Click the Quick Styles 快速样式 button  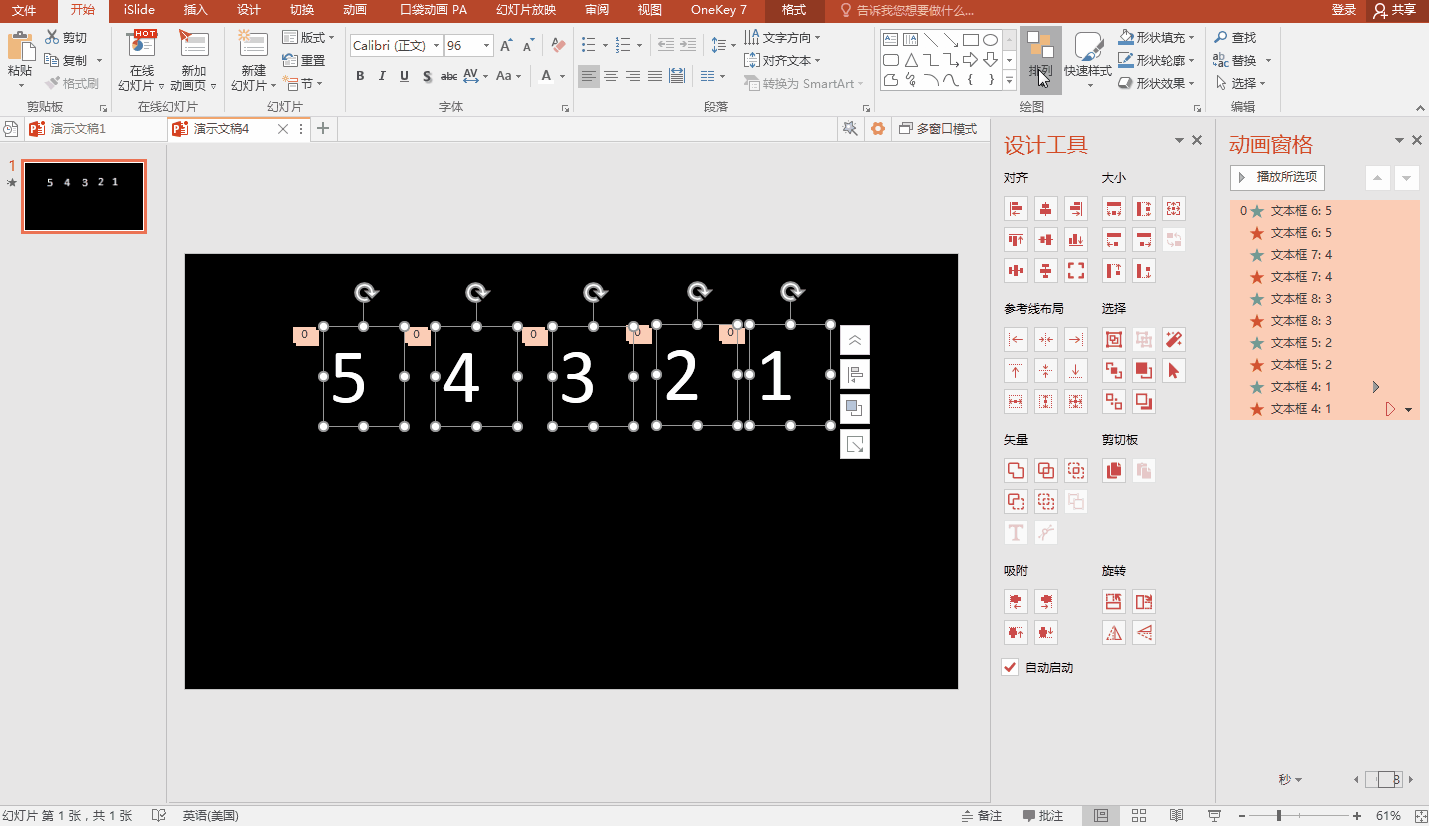pyautogui.click(x=1088, y=59)
